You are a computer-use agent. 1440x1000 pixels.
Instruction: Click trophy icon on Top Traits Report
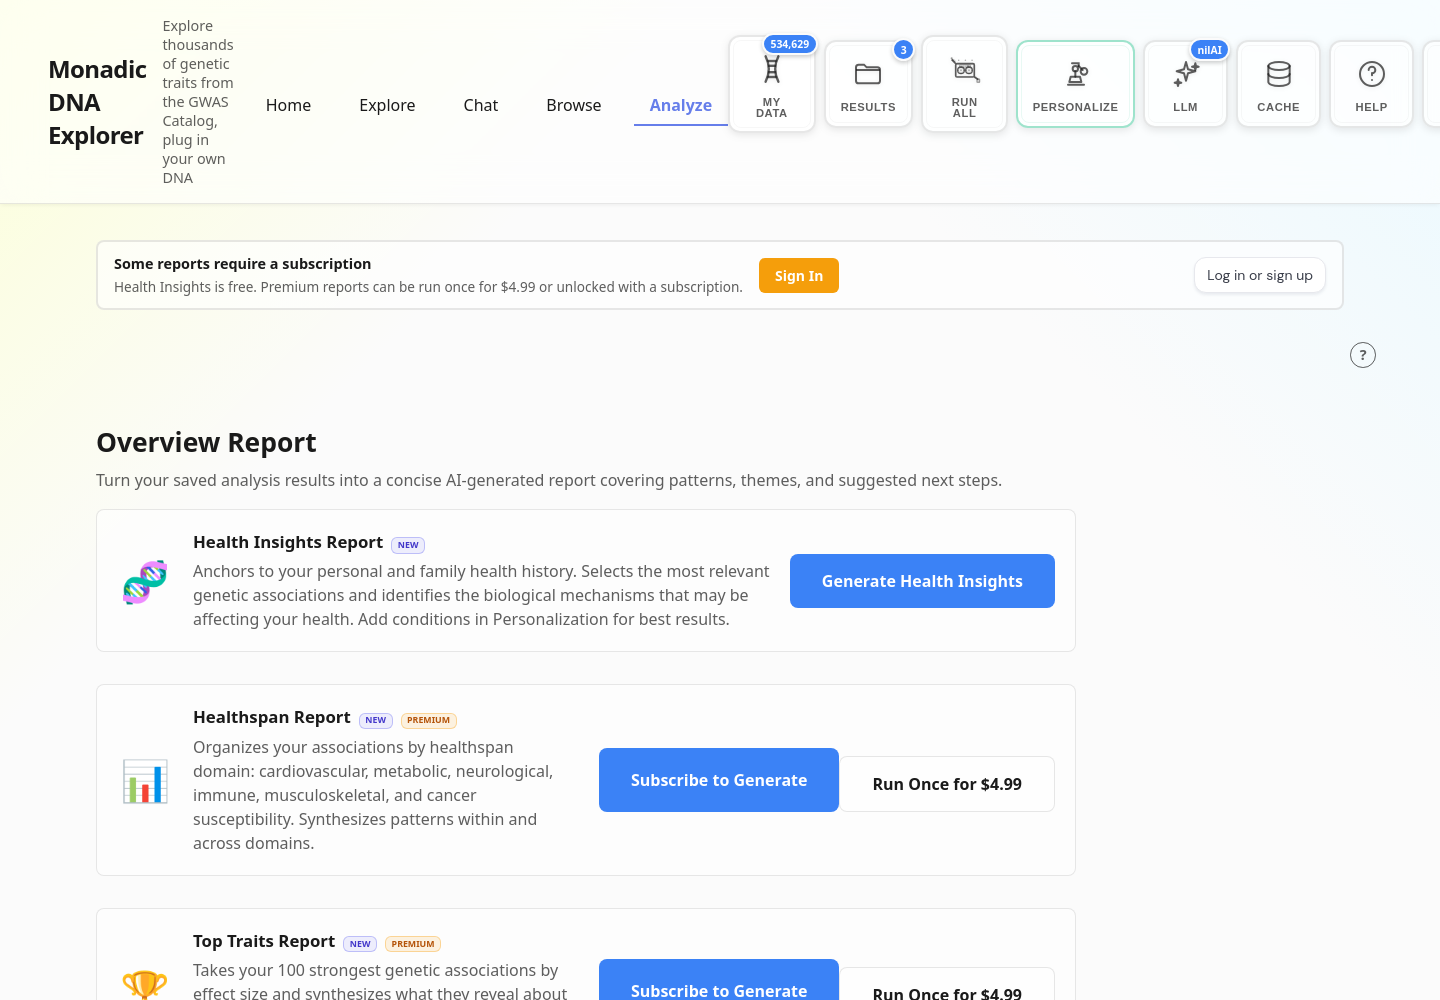click(x=145, y=985)
